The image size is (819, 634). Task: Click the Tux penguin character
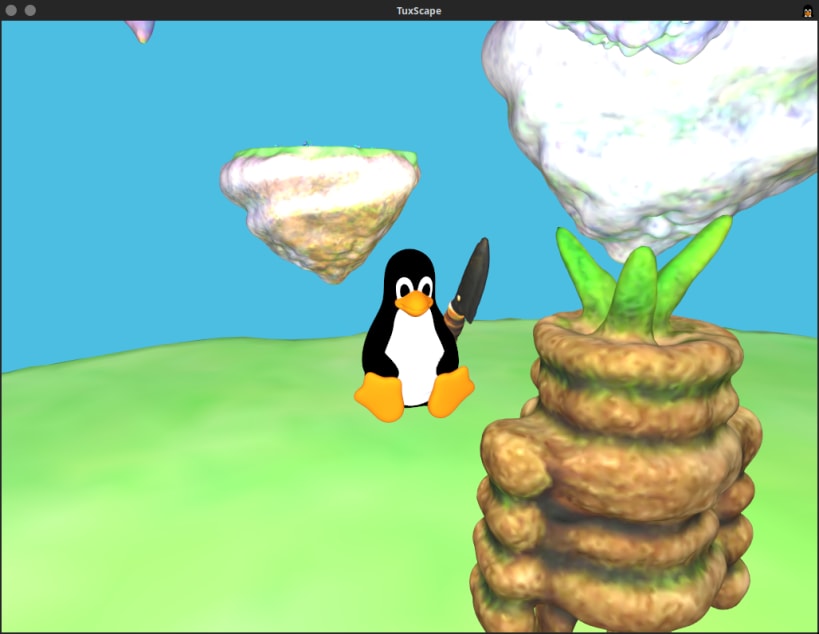(414, 335)
